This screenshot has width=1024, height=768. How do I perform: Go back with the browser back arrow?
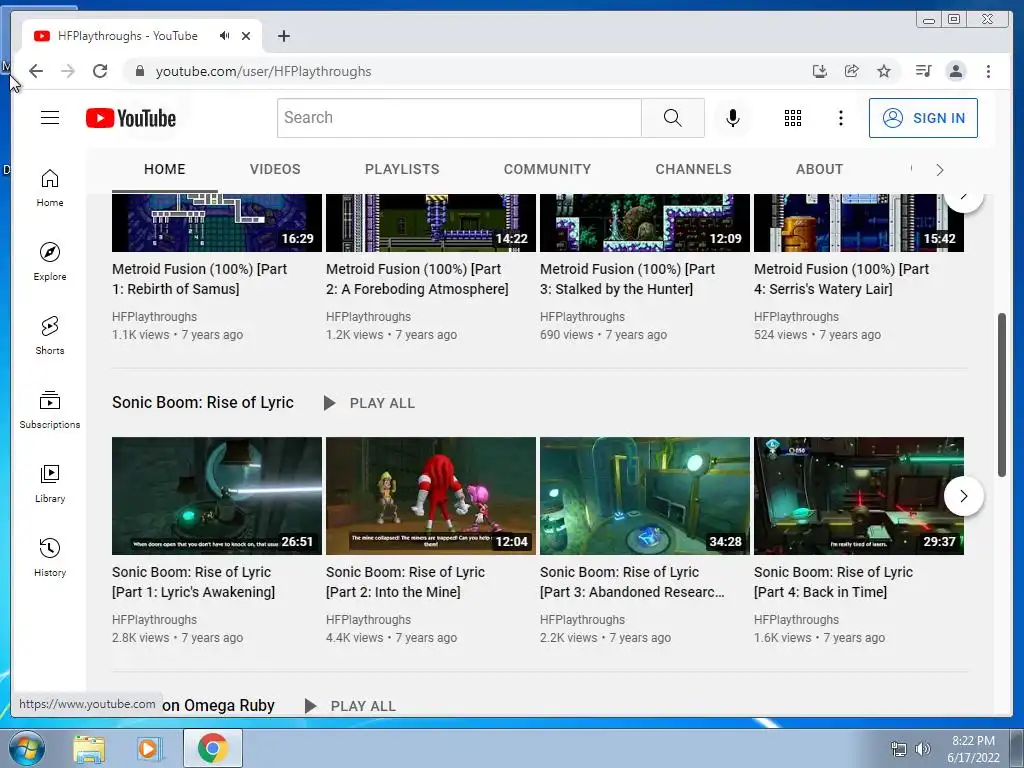coord(36,71)
